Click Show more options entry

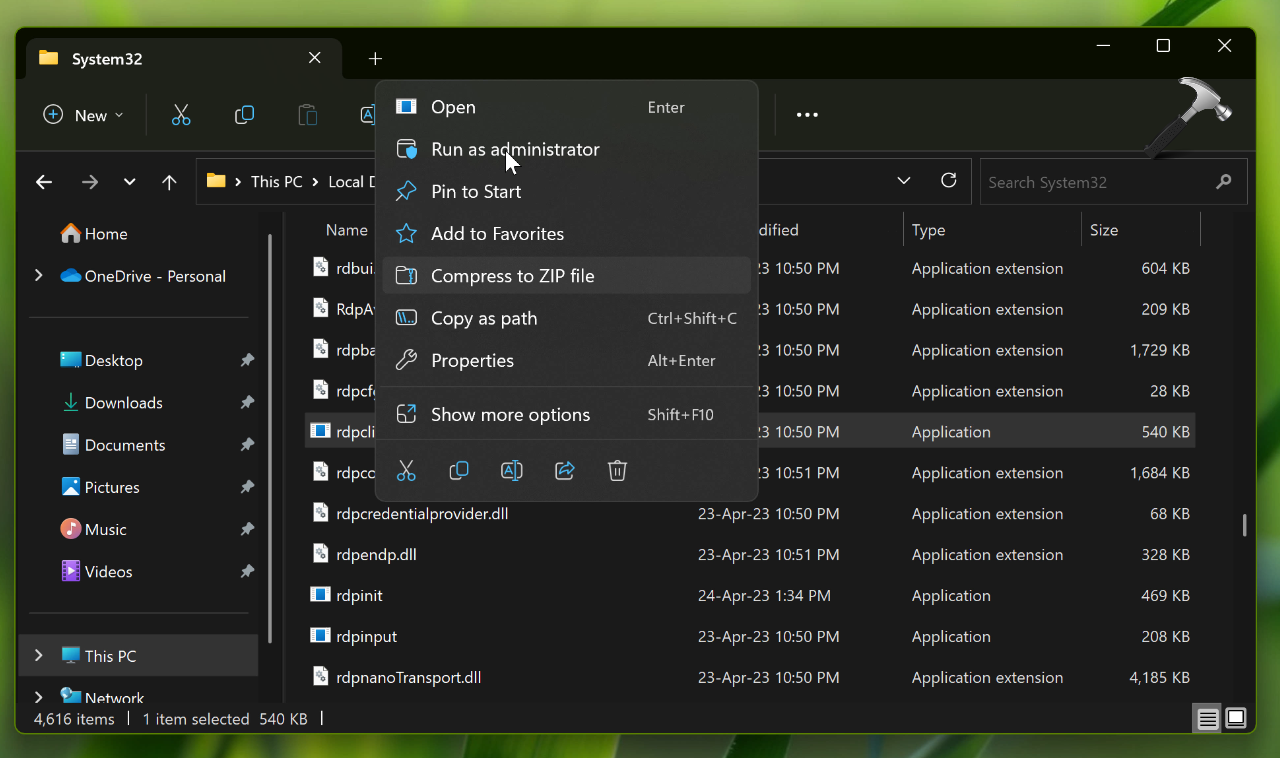tap(510, 415)
